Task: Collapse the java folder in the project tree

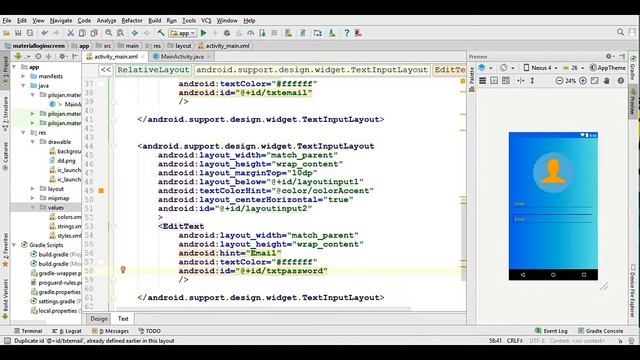Action: tap(23, 86)
